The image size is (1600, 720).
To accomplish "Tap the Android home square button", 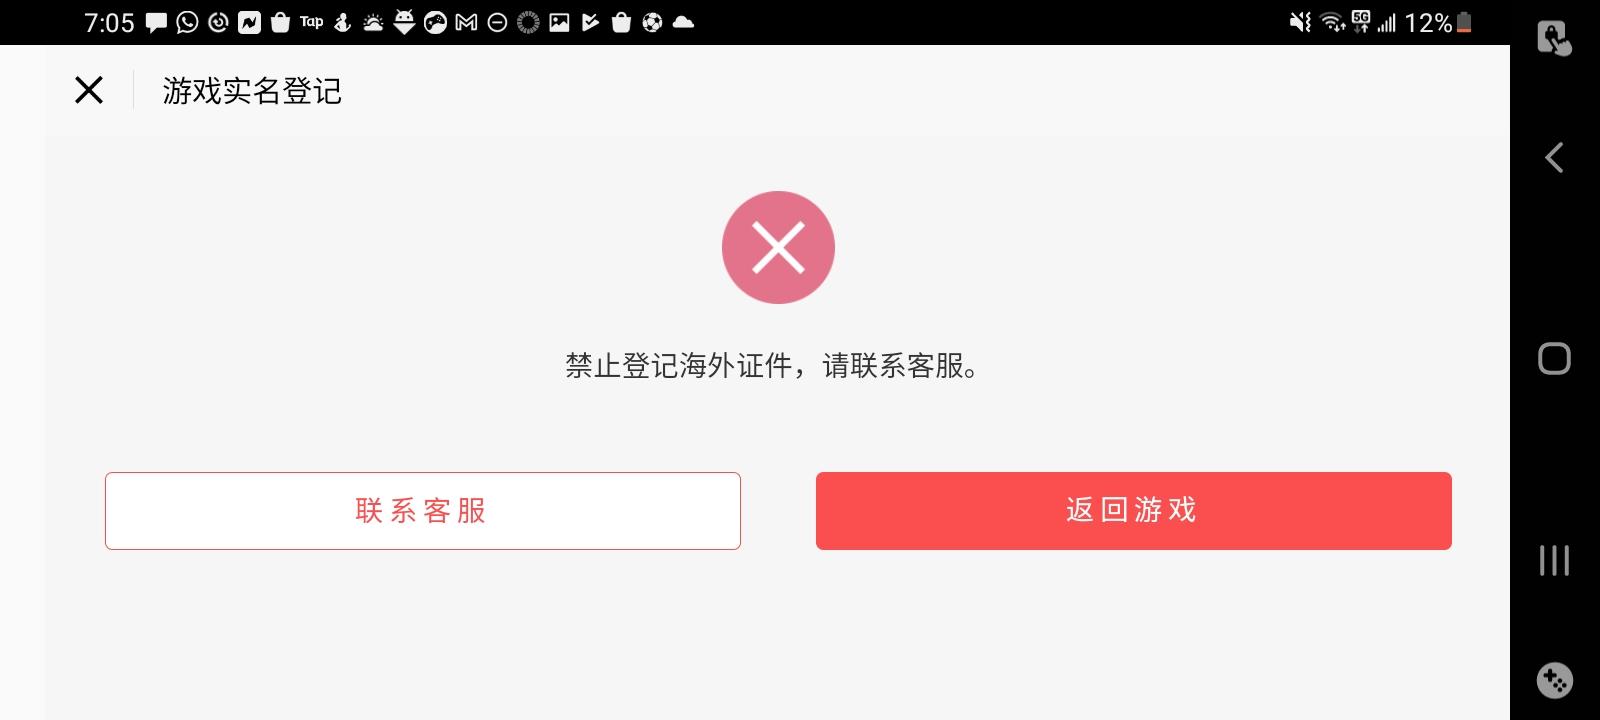I will [x=1554, y=358].
